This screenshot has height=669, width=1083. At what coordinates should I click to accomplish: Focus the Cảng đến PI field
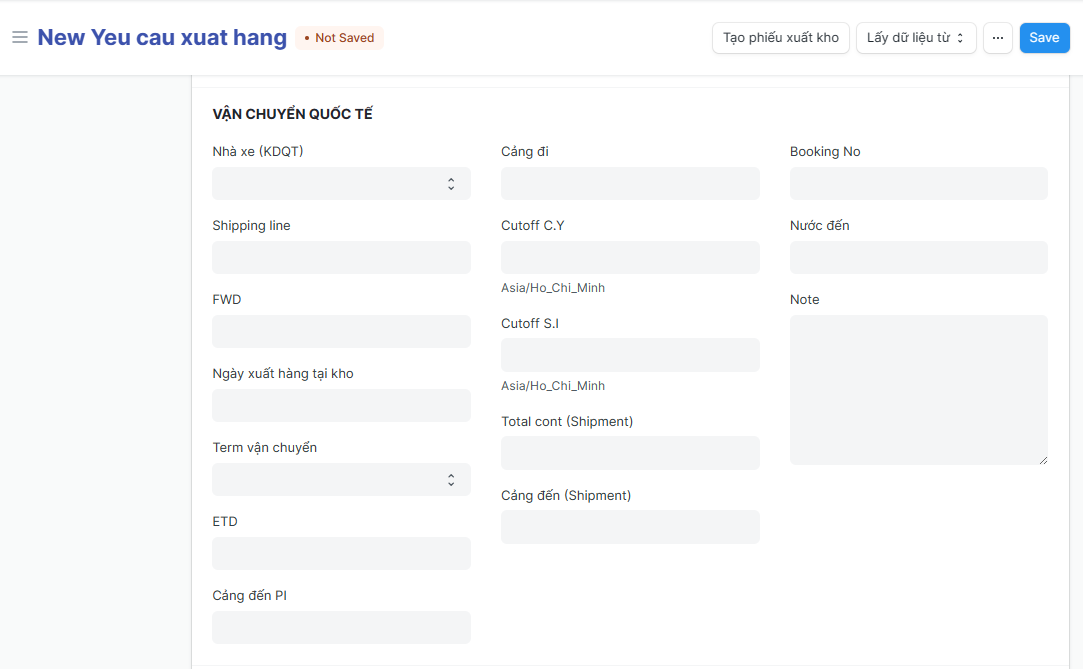pyautogui.click(x=341, y=628)
